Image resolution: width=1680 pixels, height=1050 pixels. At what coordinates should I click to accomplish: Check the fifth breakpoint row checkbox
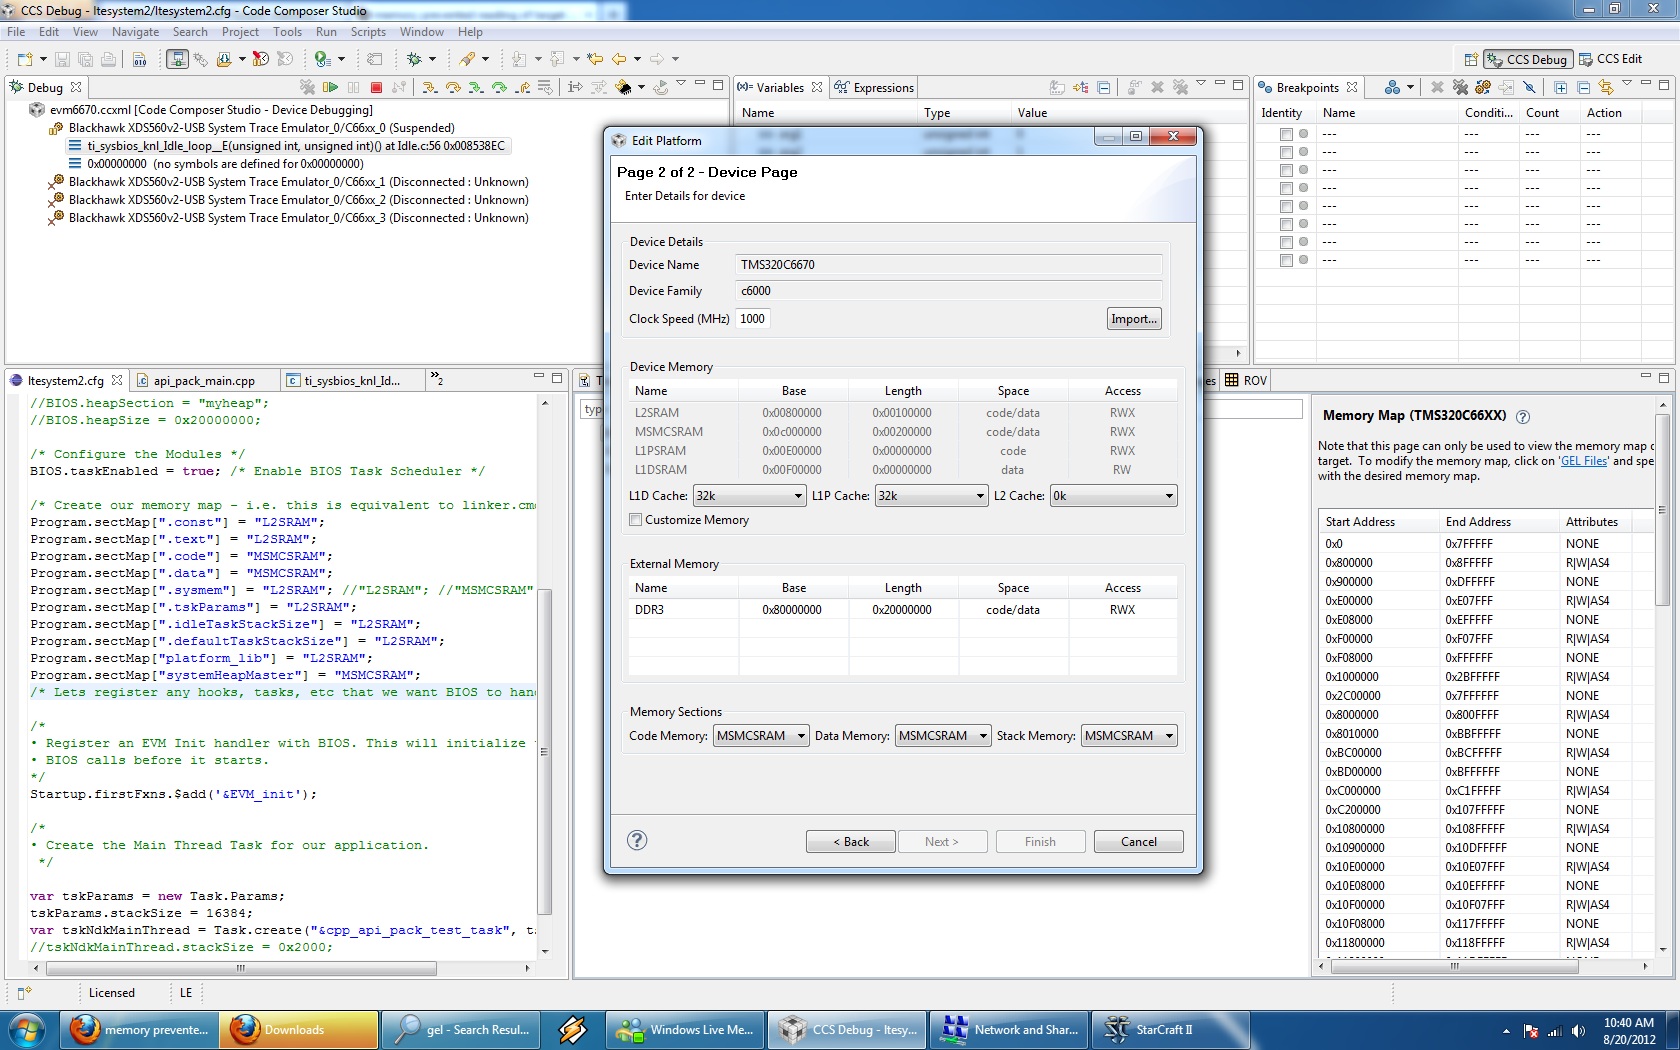1286,206
